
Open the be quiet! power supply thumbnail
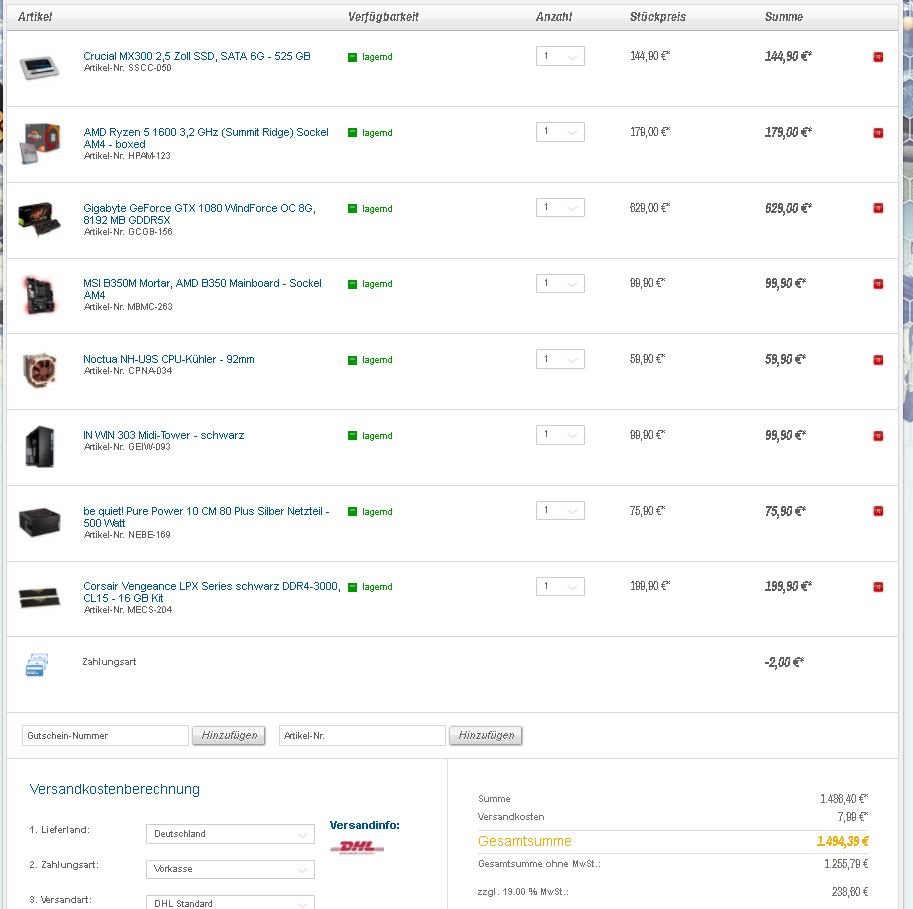click(x=39, y=521)
